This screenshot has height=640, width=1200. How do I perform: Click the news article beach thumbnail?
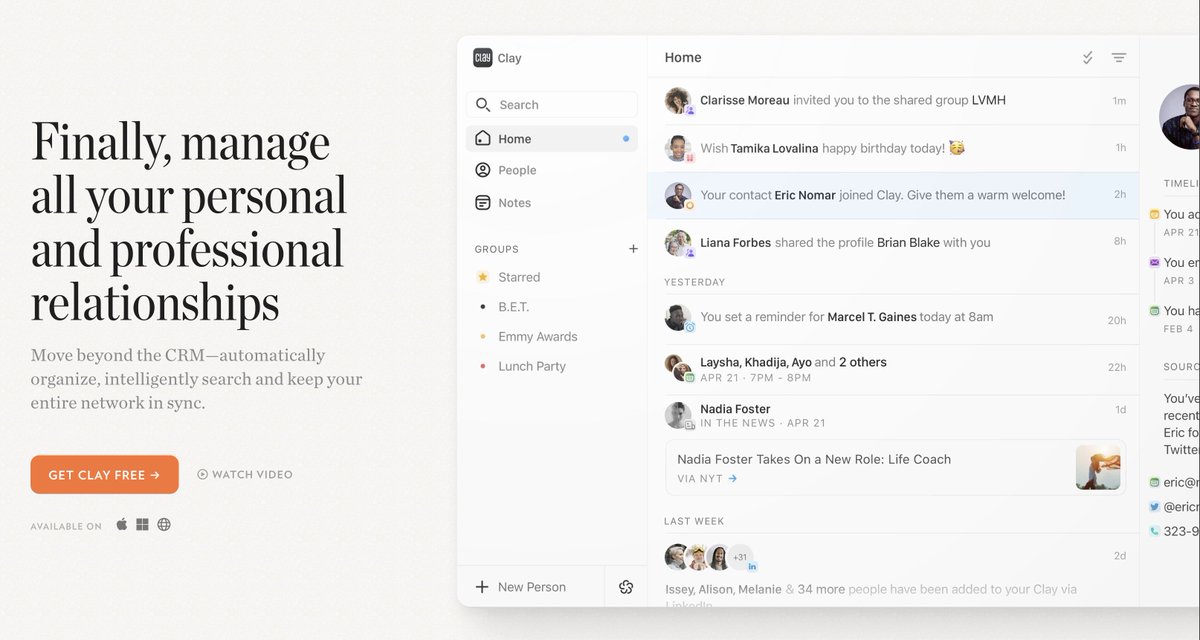point(1098,467)
